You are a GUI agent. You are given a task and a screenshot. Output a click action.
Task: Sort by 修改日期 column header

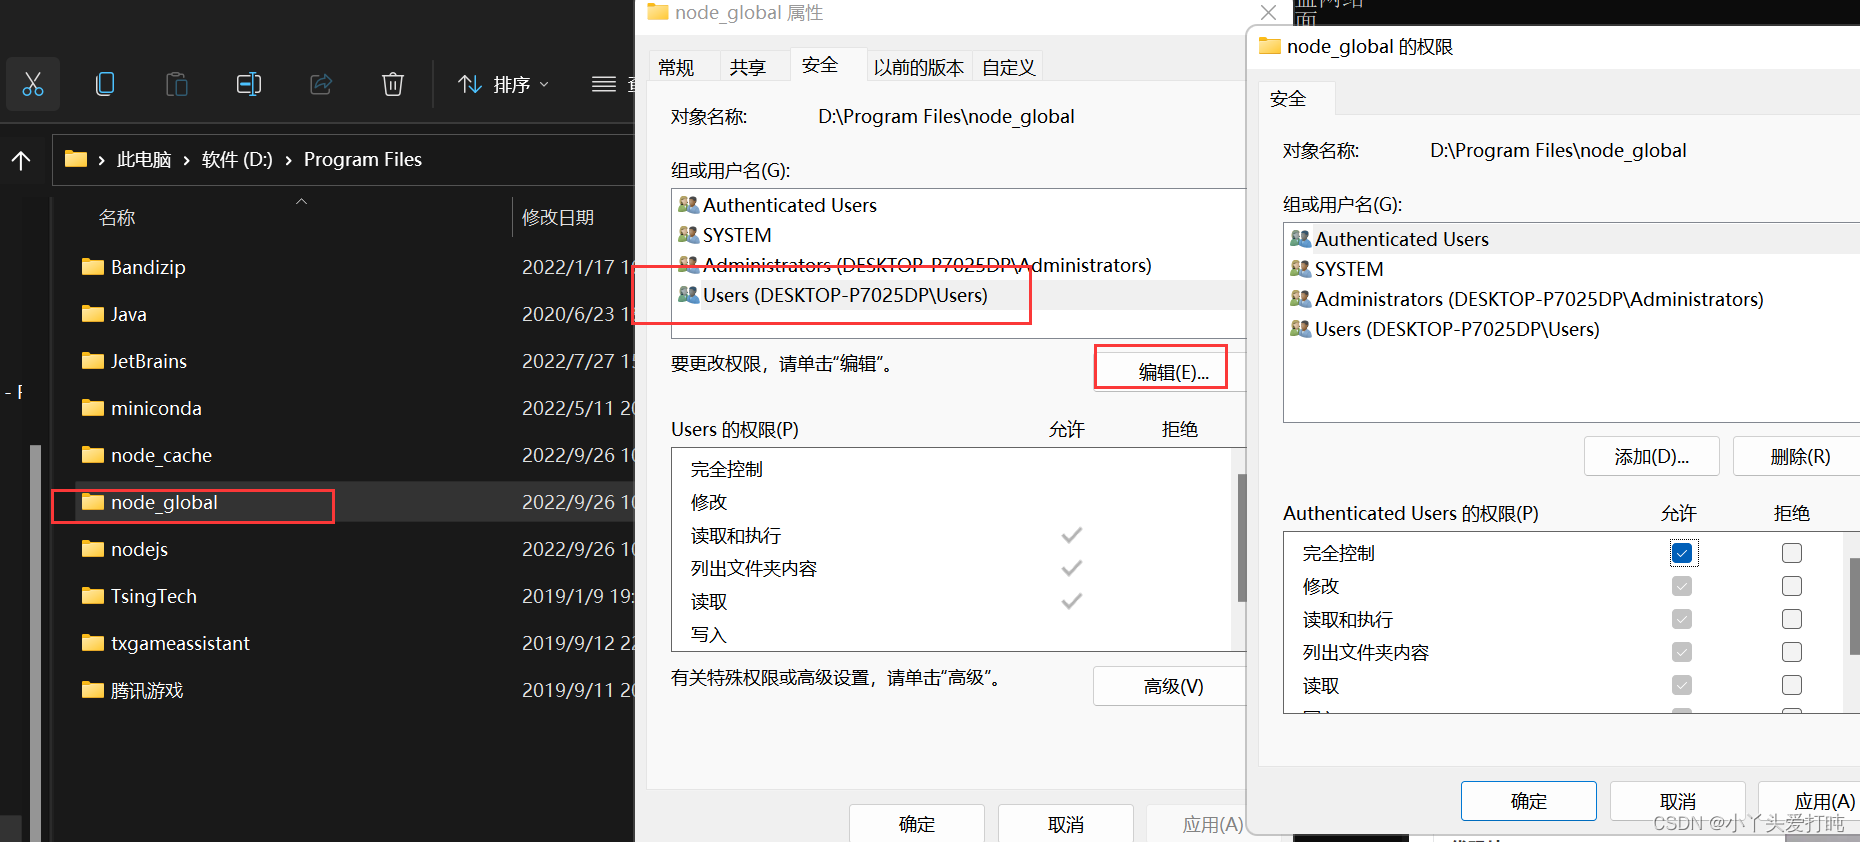[558, 218]
